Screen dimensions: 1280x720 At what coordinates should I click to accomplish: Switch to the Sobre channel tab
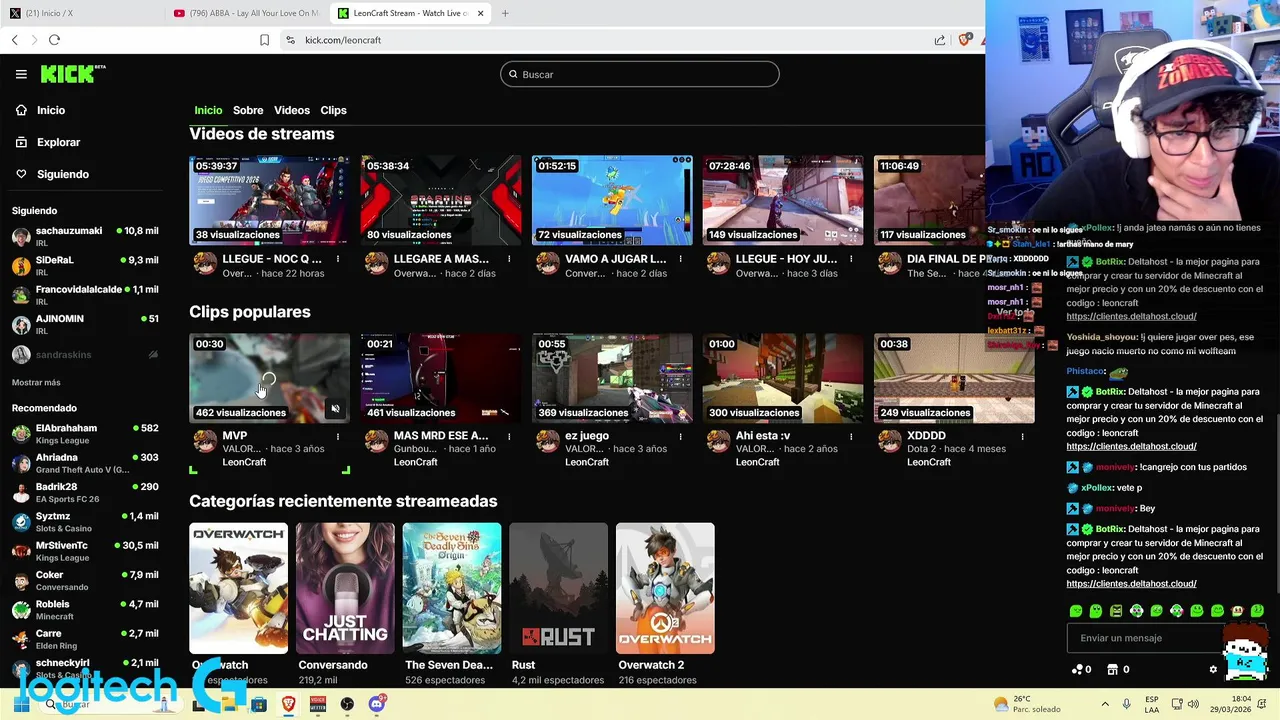(248, 110)
